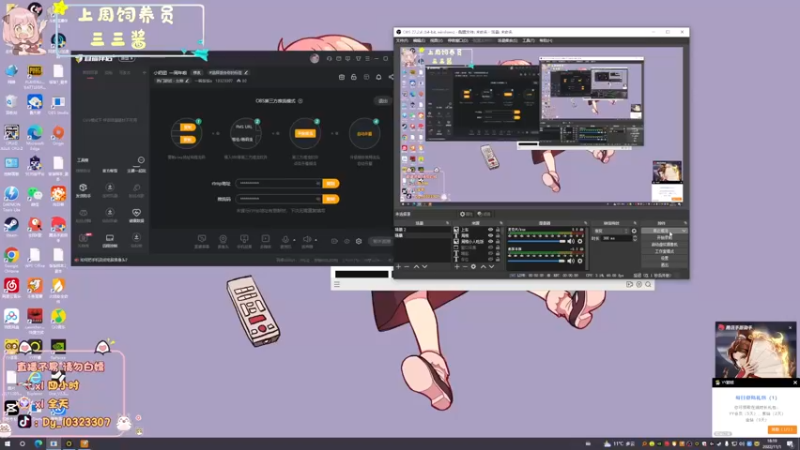The width and height of the screenshot is (800, 450).
Task: Open OBS scene add plus button
Action: (x=398, y=266)
